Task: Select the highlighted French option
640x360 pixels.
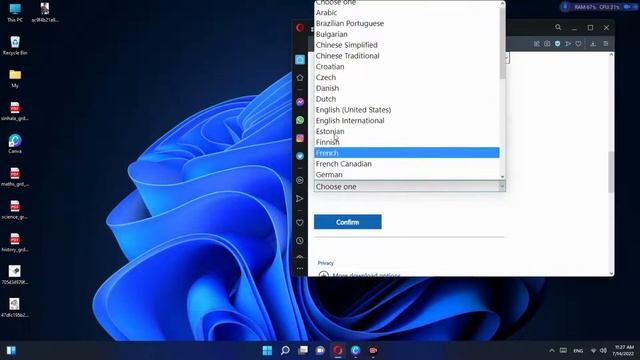Action: click(x=407, y=153)
